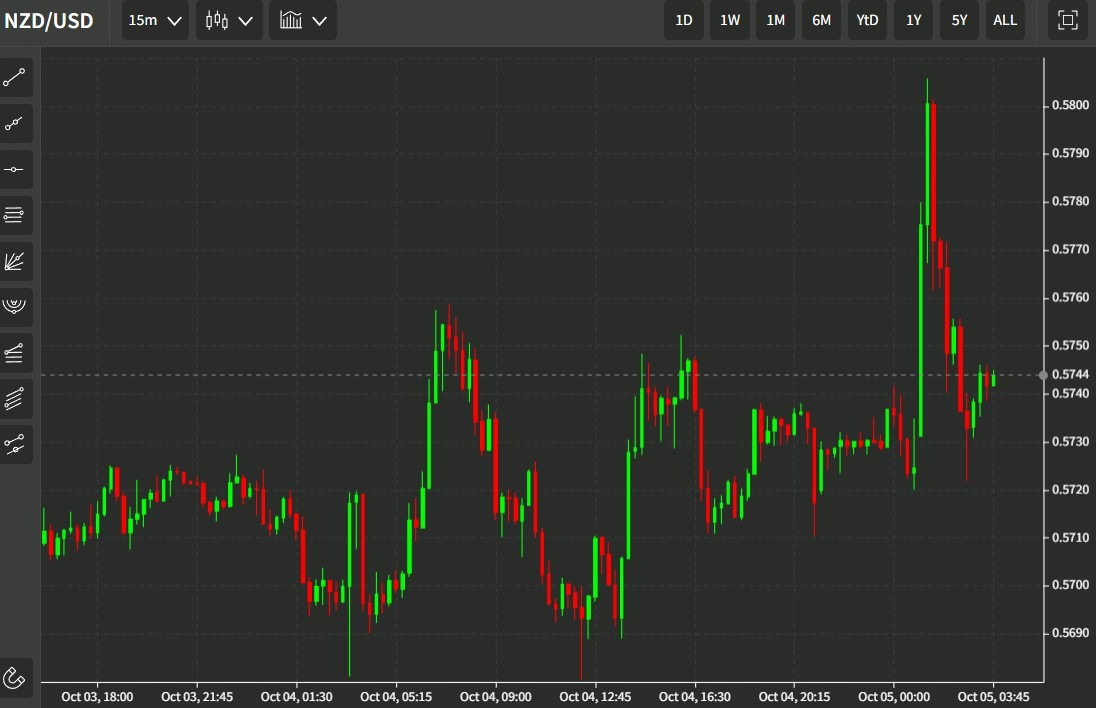Select the Gann fan tool
Image resolution: width=1096 pixels, height=708 pixels.
pyautogui.click(x=15, y=261)
